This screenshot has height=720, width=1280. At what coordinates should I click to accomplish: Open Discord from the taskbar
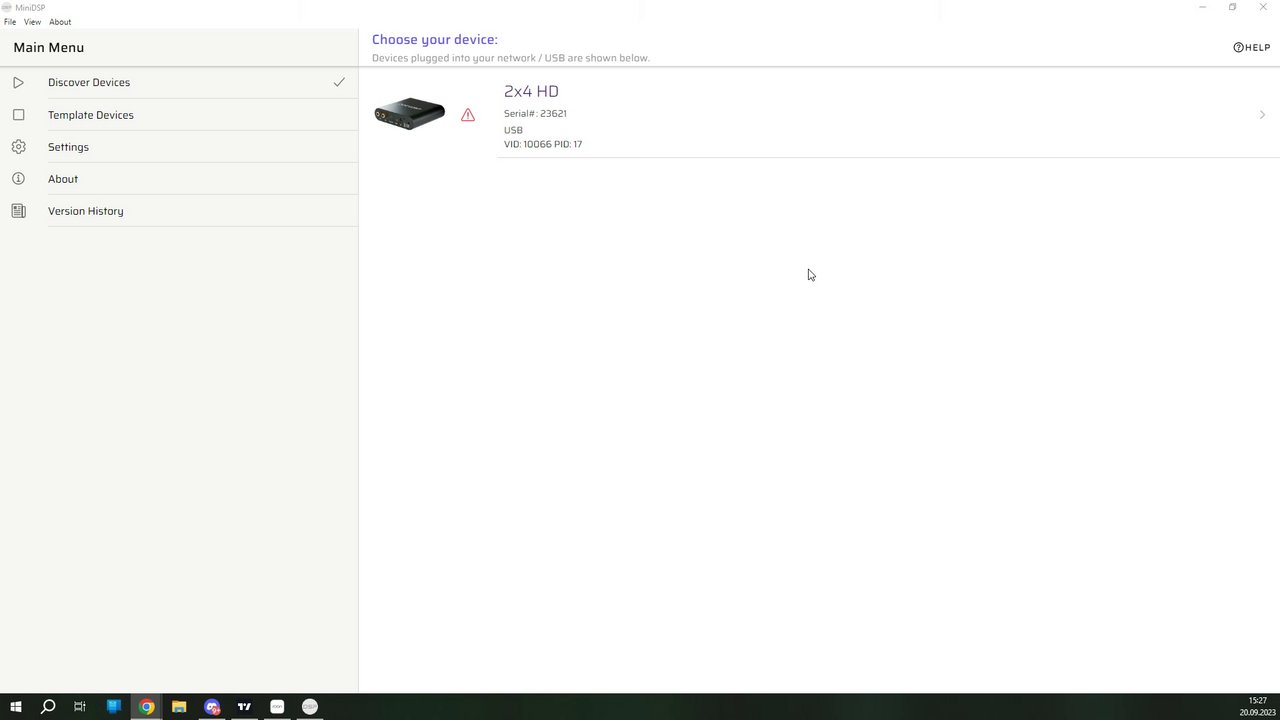click(212, 707)
